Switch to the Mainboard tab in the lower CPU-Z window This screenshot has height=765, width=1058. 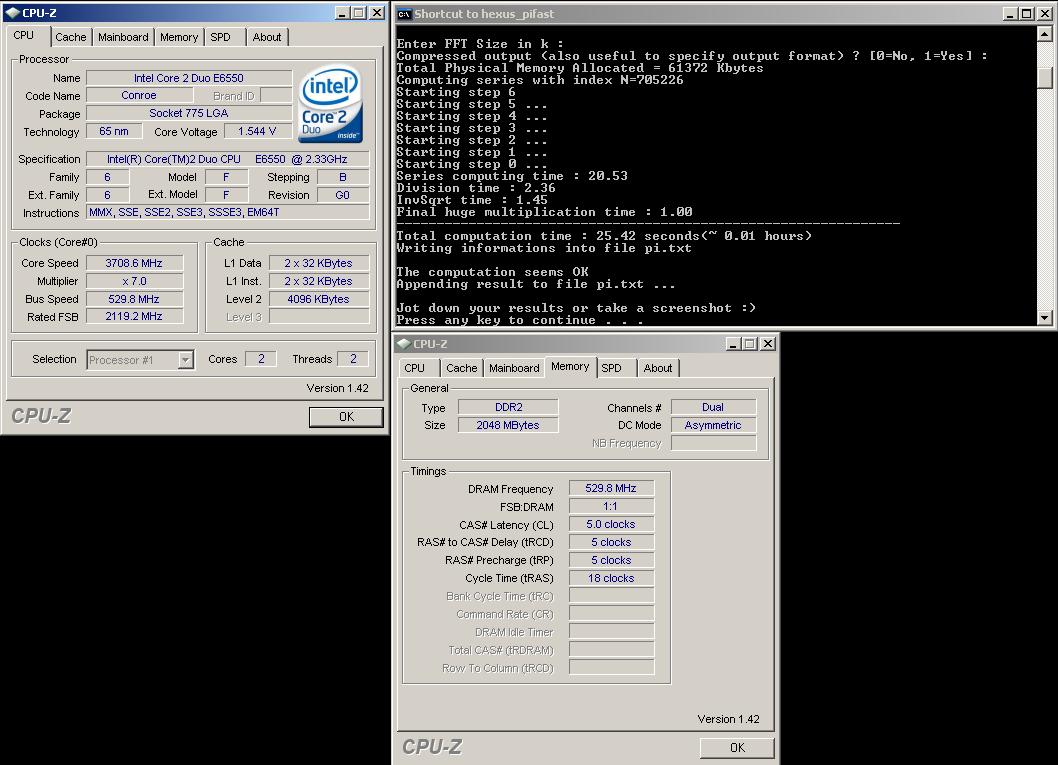(514, 368)
